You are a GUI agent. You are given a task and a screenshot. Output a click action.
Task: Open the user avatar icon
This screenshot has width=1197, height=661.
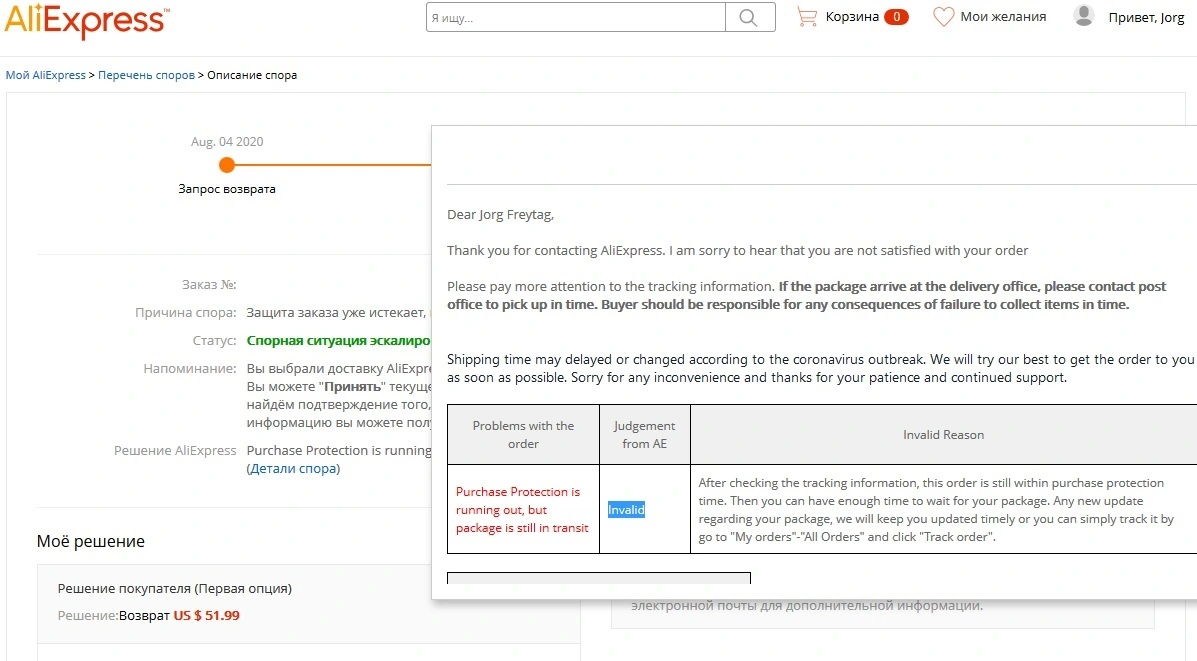(x=1084, y=15)
